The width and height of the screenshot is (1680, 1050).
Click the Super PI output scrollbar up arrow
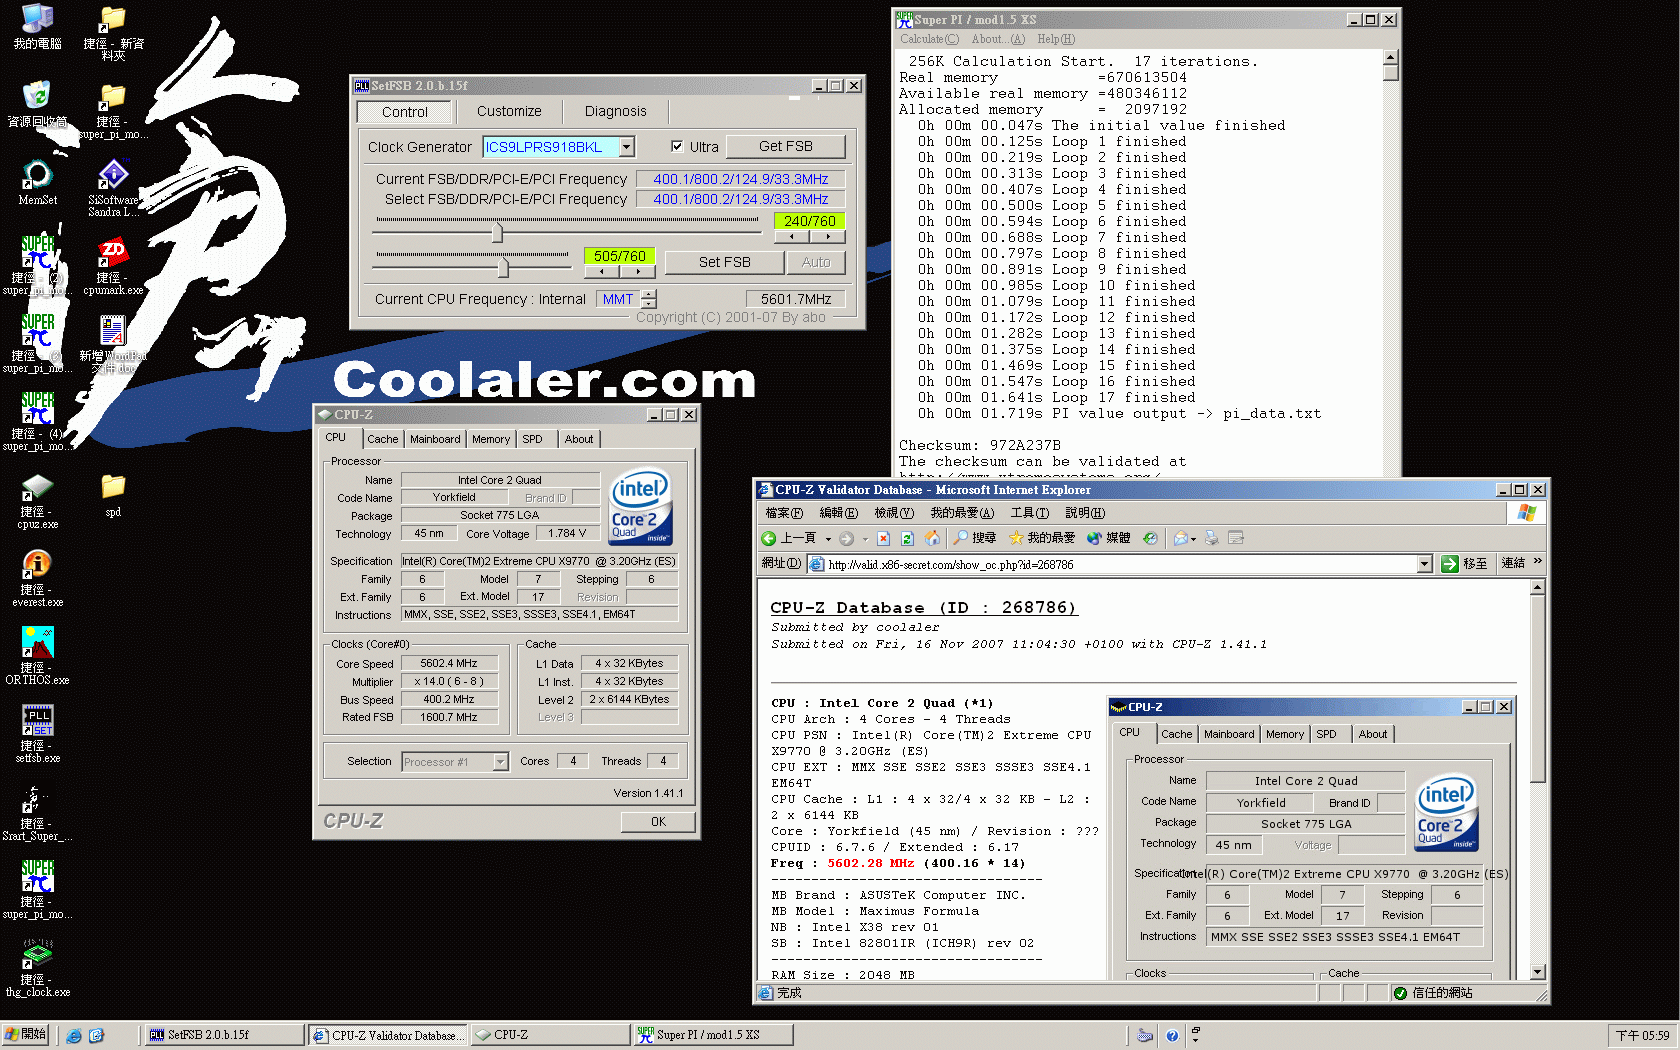tap(1390, 58)
